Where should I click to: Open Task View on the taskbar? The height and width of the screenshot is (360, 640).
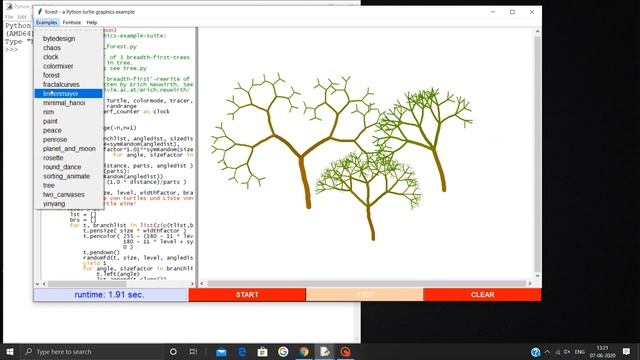pyautogui.click(x=193, y=351)
